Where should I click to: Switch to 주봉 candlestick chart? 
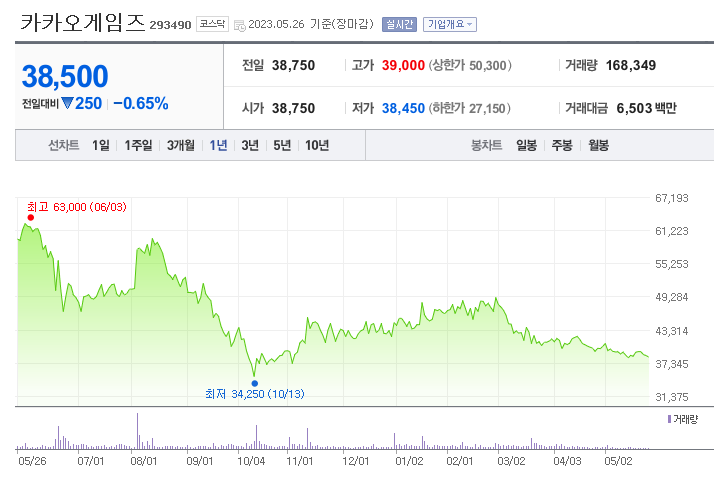tap(562, 145)
